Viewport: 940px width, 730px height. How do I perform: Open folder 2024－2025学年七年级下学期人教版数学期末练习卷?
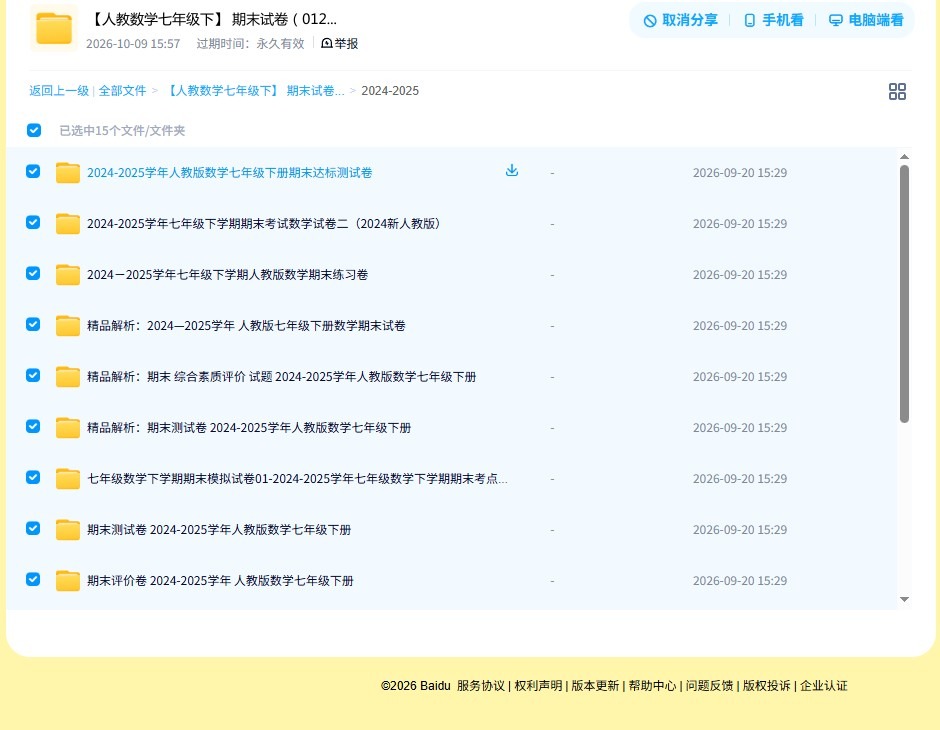227,274
